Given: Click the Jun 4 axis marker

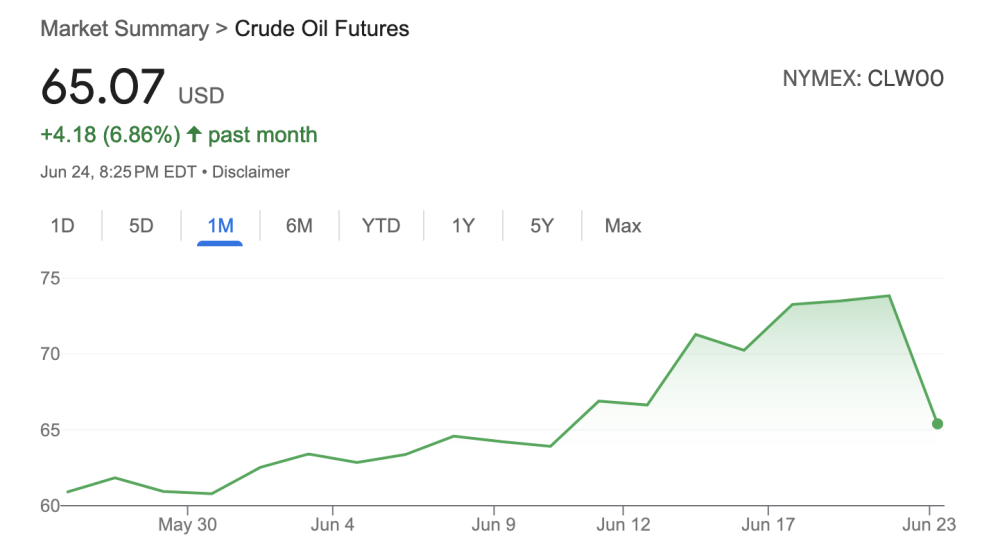Looking at the screenshot, I should [x=332, y=524].
